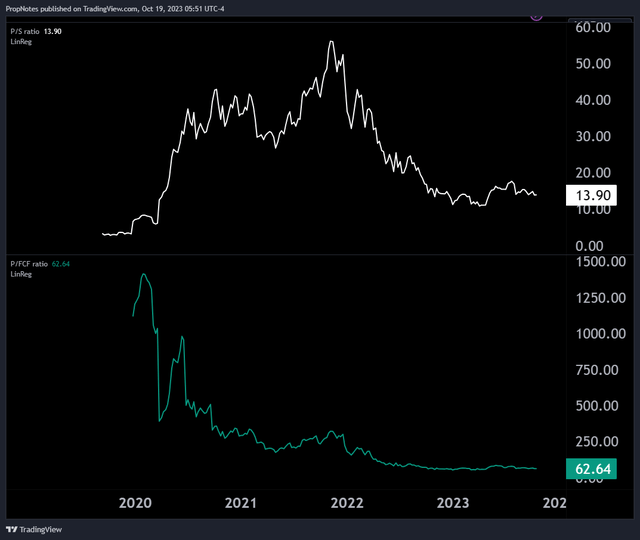Click the 750.00 level on the P/FCF axis
The height and width of the screenshot is (540, 640).
pos(598,370)
